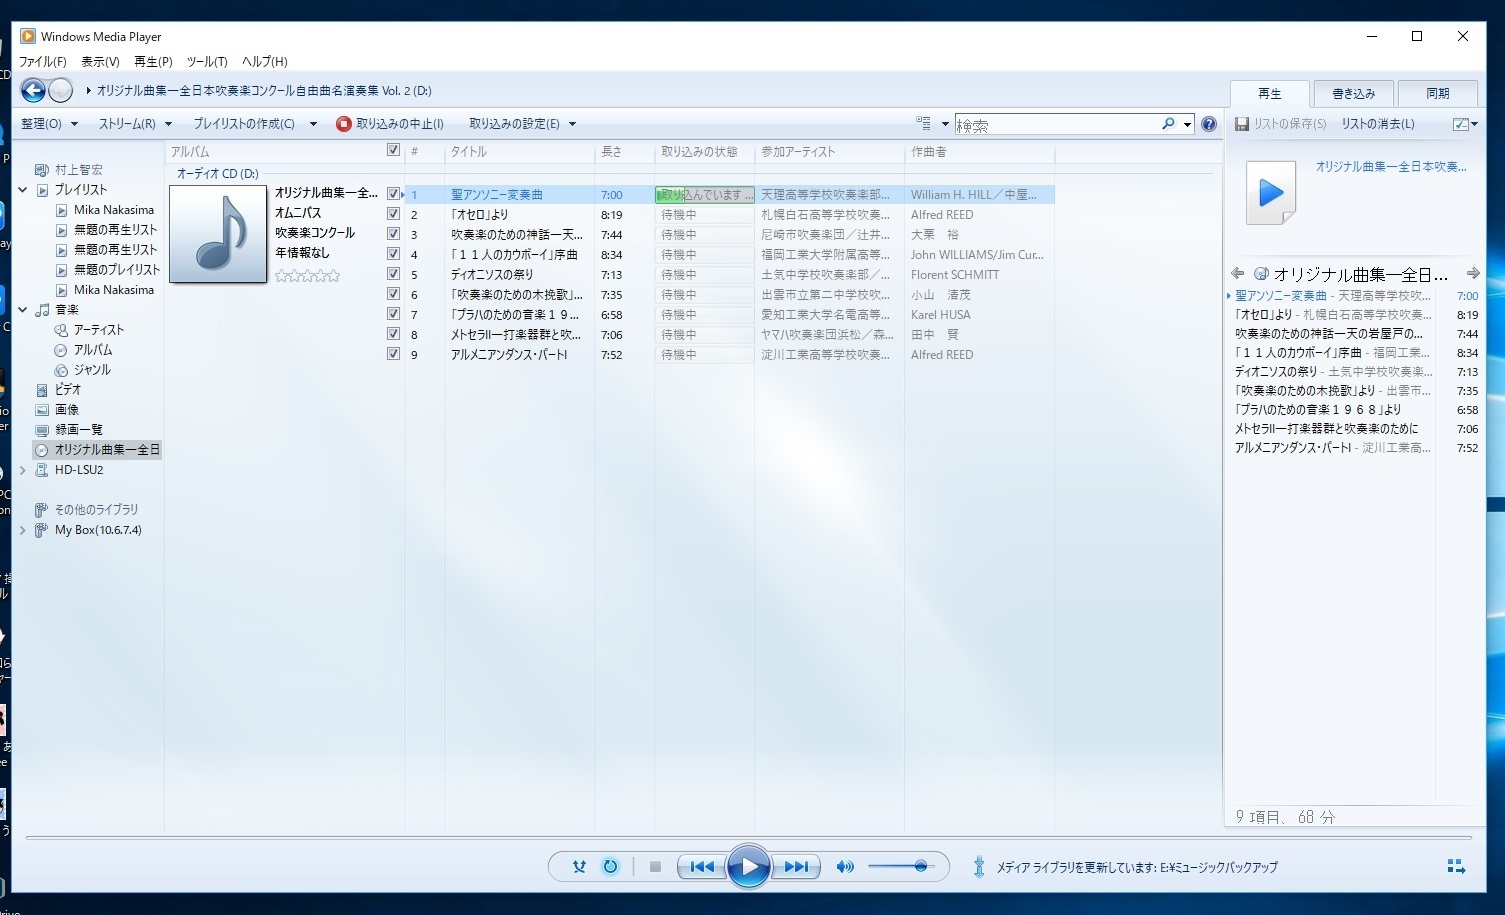This screenshot has height=915, width=1505.
Task: Open the view options icon beside search
Action: (x=923, y=124)
